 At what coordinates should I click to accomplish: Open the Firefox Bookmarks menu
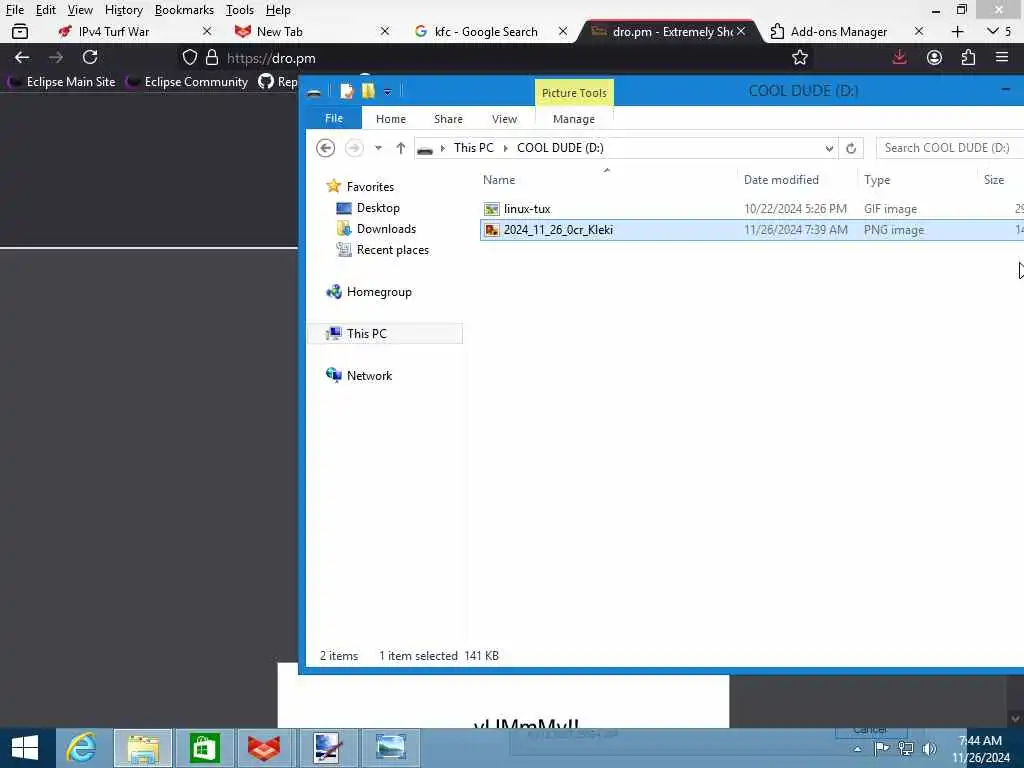184,10
